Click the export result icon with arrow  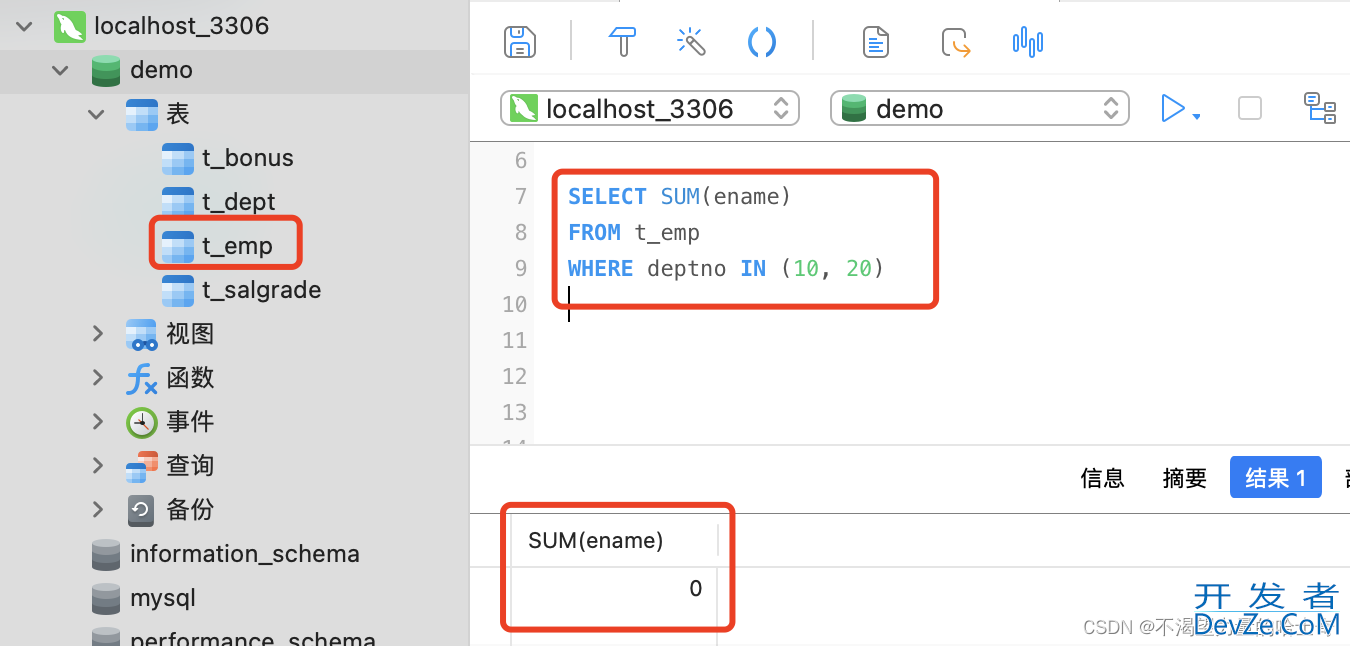tap(956, 43)
